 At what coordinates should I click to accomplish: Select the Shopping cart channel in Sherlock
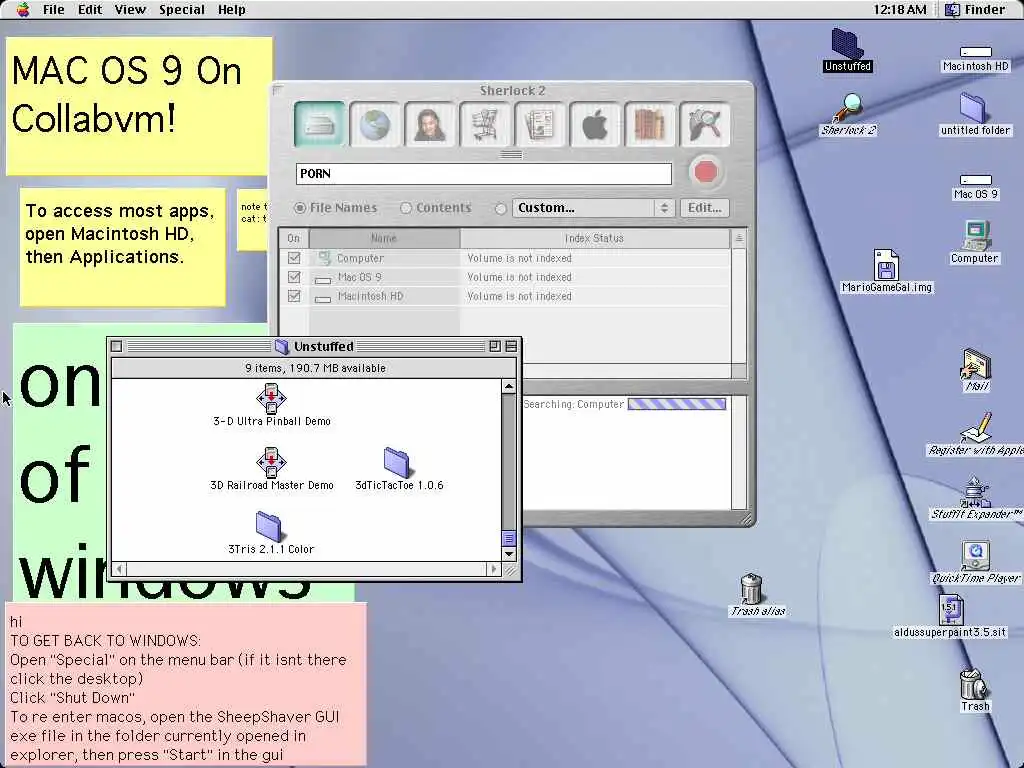pyautogui.click(x=484, y=123)
